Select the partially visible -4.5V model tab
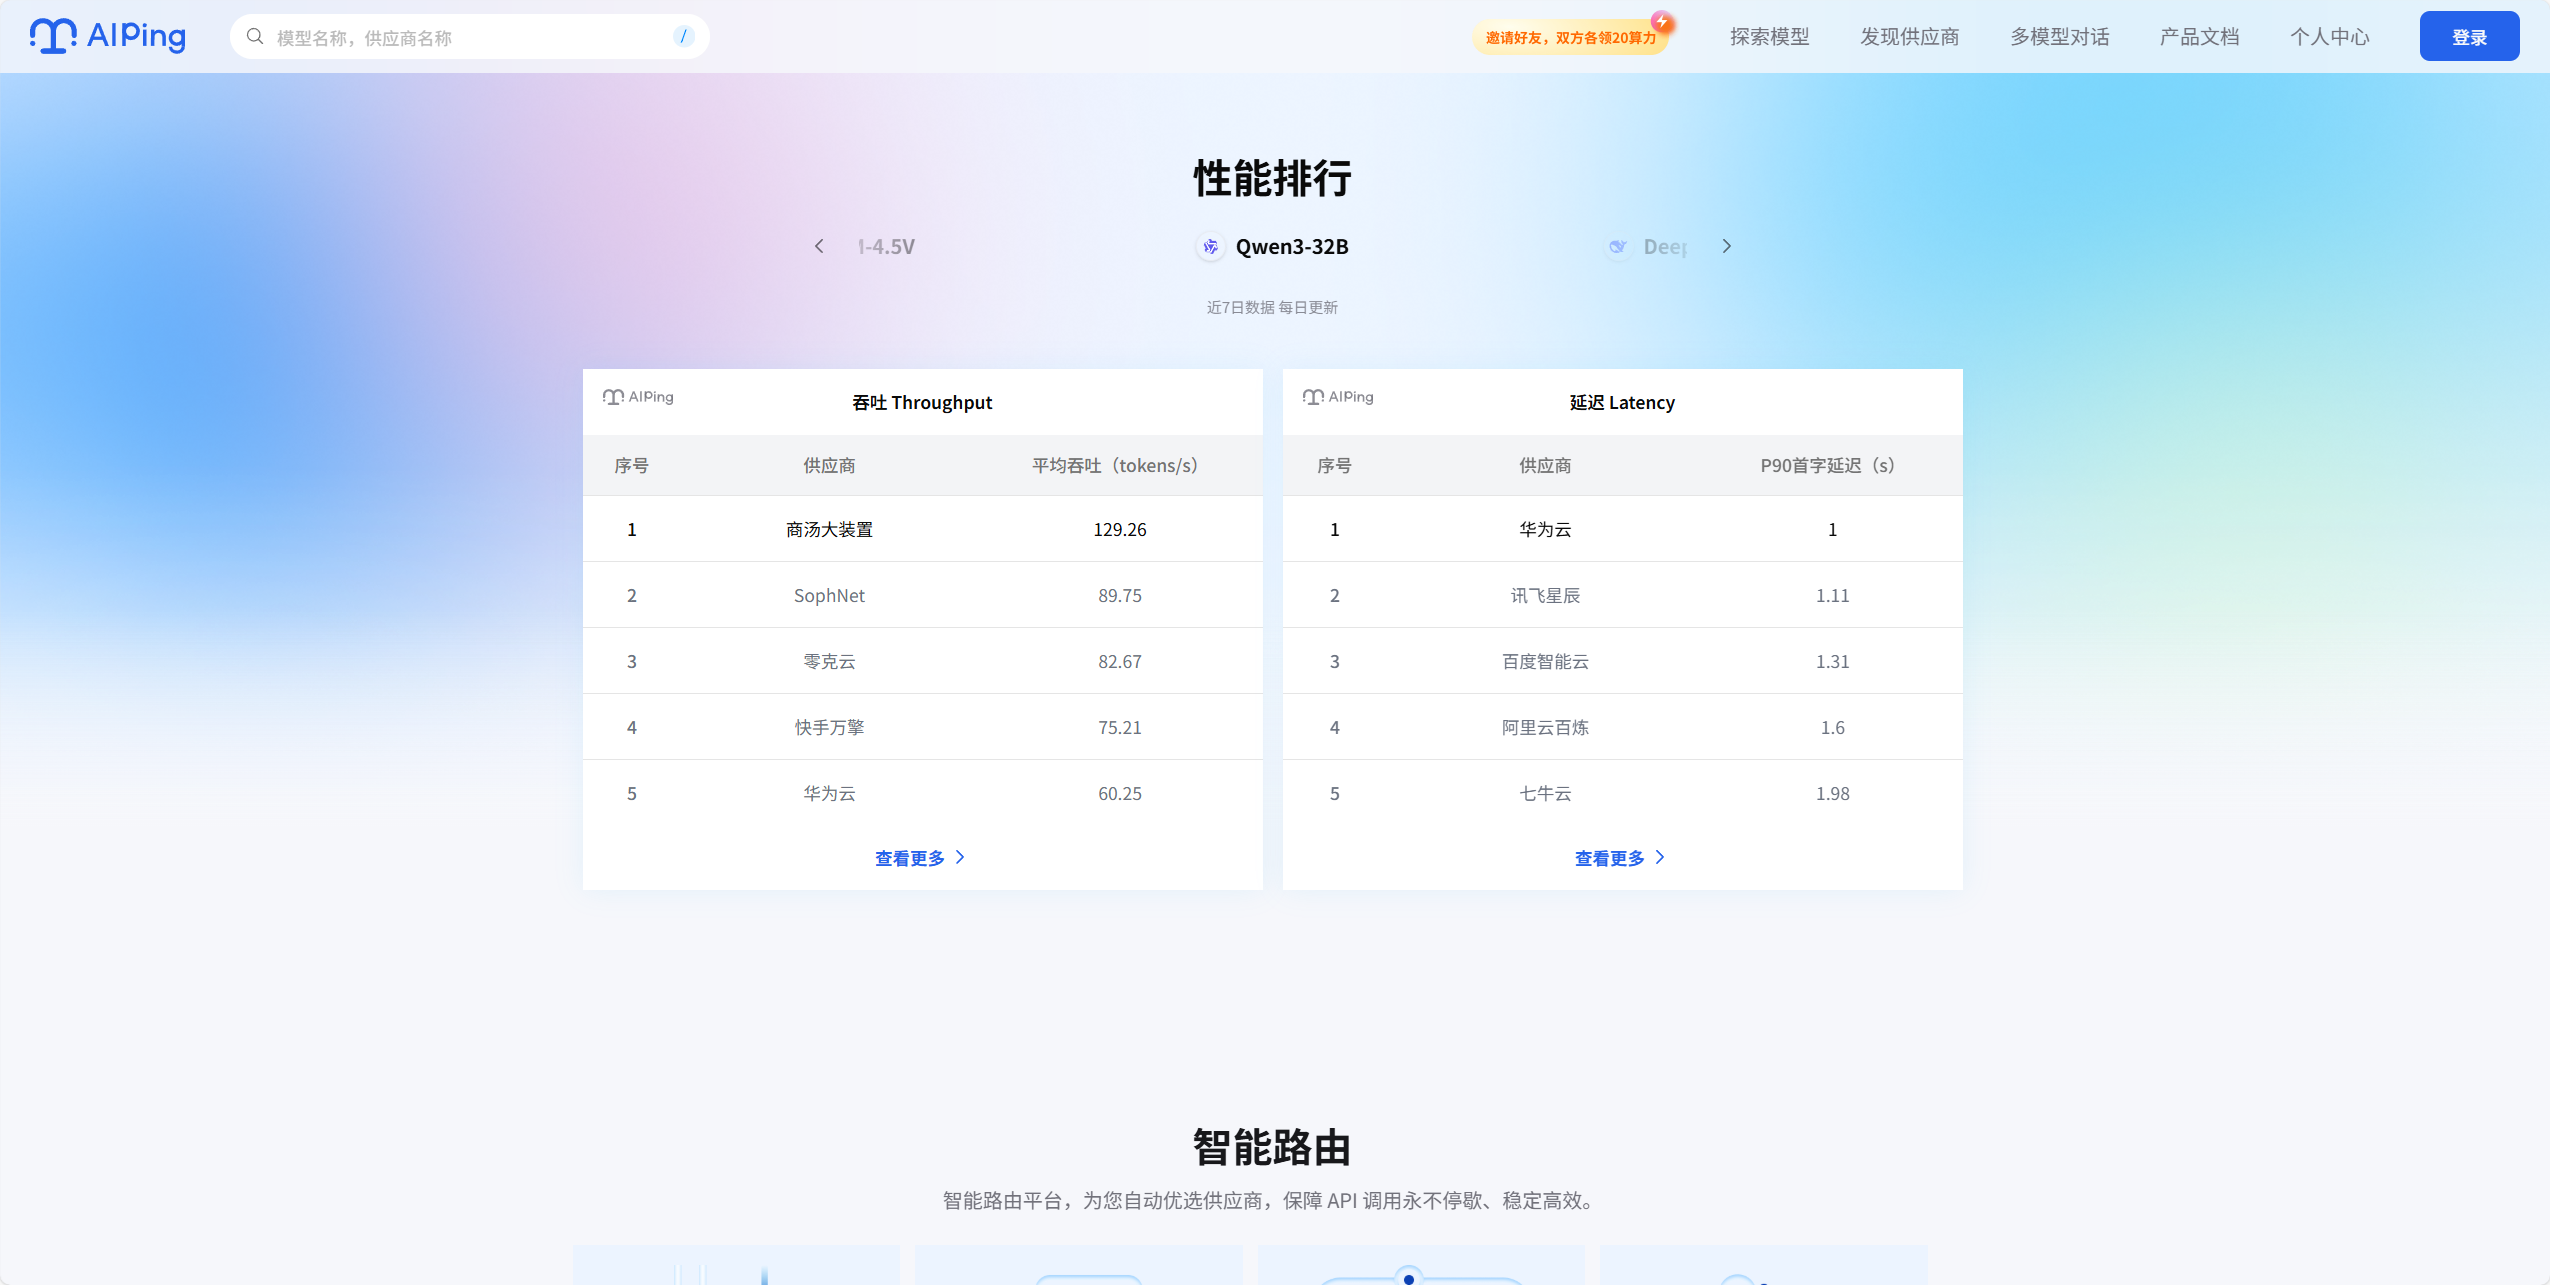This screenshot has height=1285, width=2550. (x=886, y=247)
